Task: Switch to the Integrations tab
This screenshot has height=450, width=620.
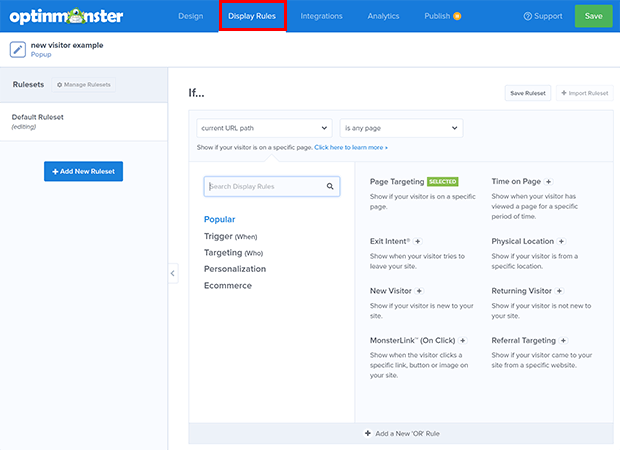Action: coord(321,16)
